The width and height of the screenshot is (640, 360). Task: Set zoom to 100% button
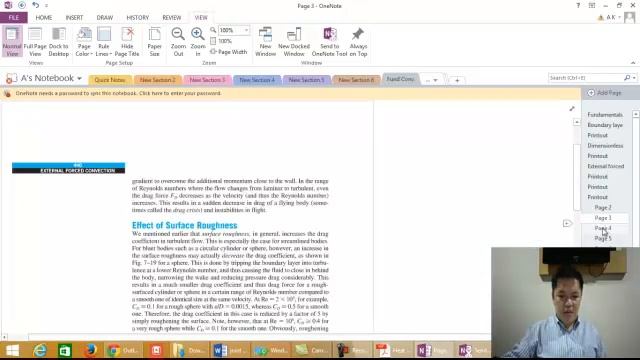pos(221,41)
